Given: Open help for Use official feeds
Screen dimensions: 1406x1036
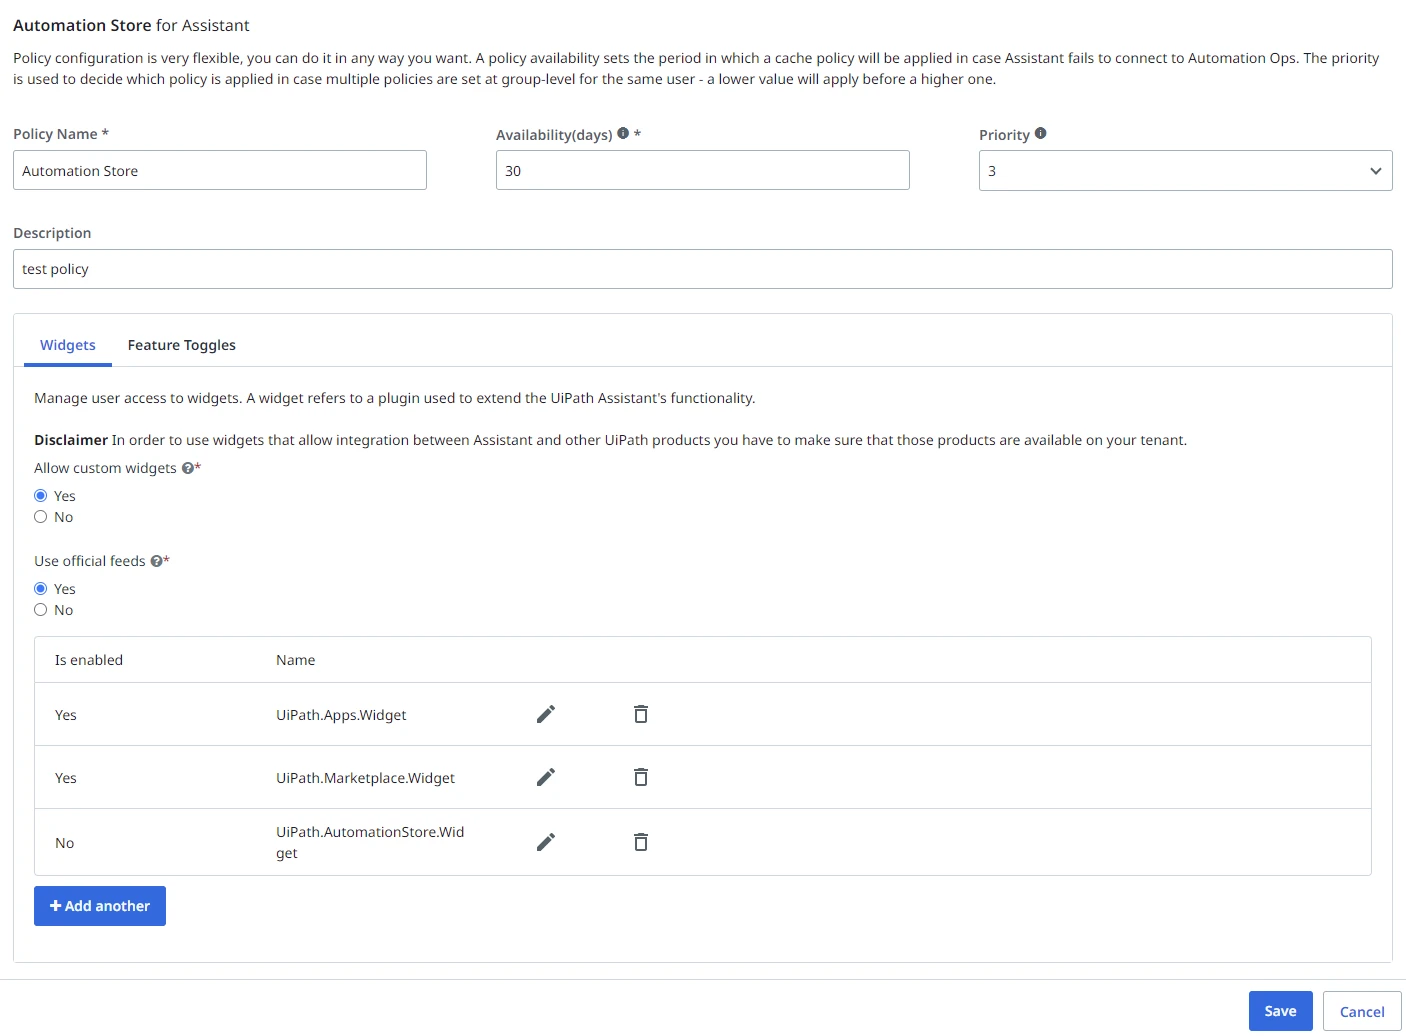Looking at the screenshot, I should click(x=156, y=561).
